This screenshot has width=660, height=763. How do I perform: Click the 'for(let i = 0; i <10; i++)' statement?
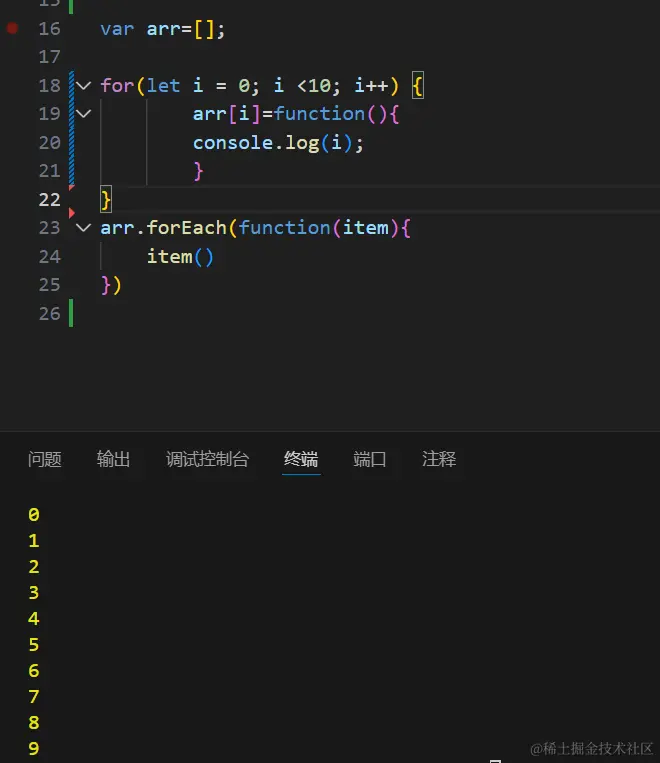click(x=250, y=86)
